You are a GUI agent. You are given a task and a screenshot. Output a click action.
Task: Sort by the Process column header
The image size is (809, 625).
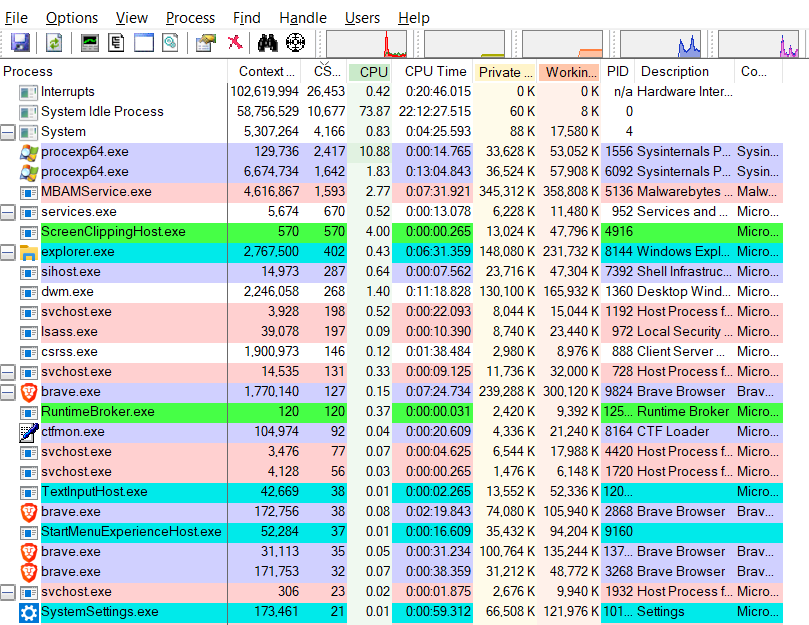(x=114, y=71)
